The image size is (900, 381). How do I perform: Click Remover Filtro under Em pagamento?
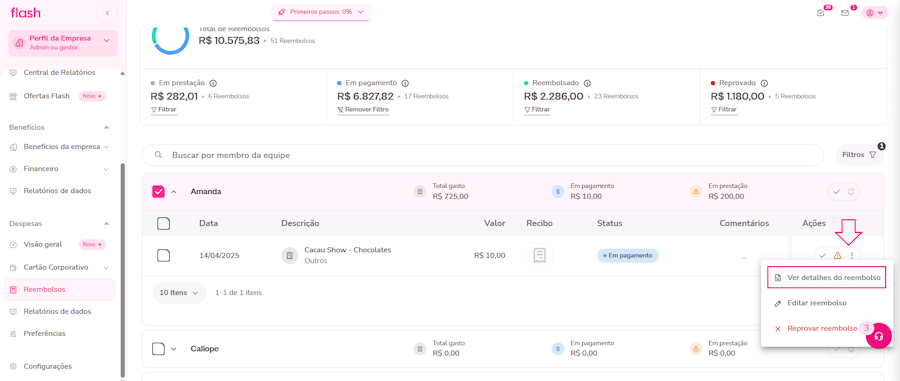(x=363, y=109)
